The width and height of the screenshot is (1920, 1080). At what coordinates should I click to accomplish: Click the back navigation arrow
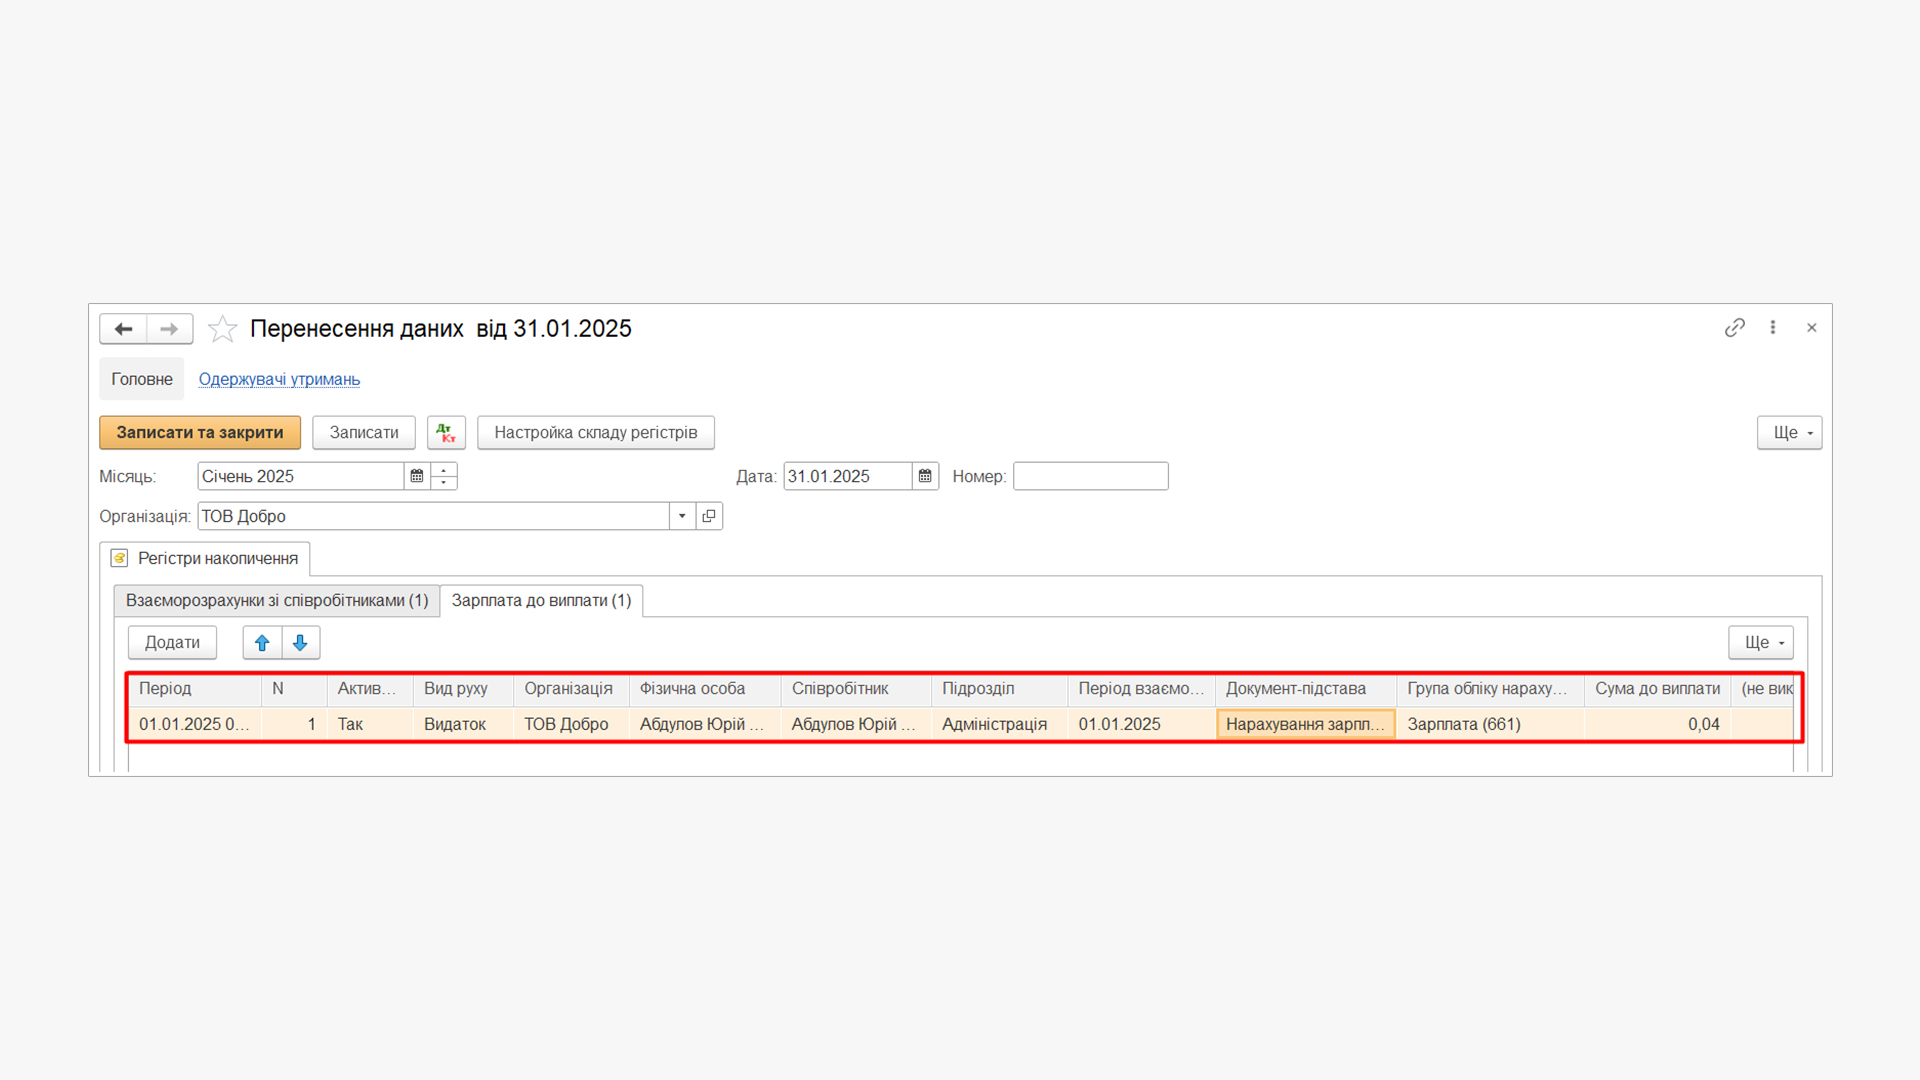[x=123, y=329]
